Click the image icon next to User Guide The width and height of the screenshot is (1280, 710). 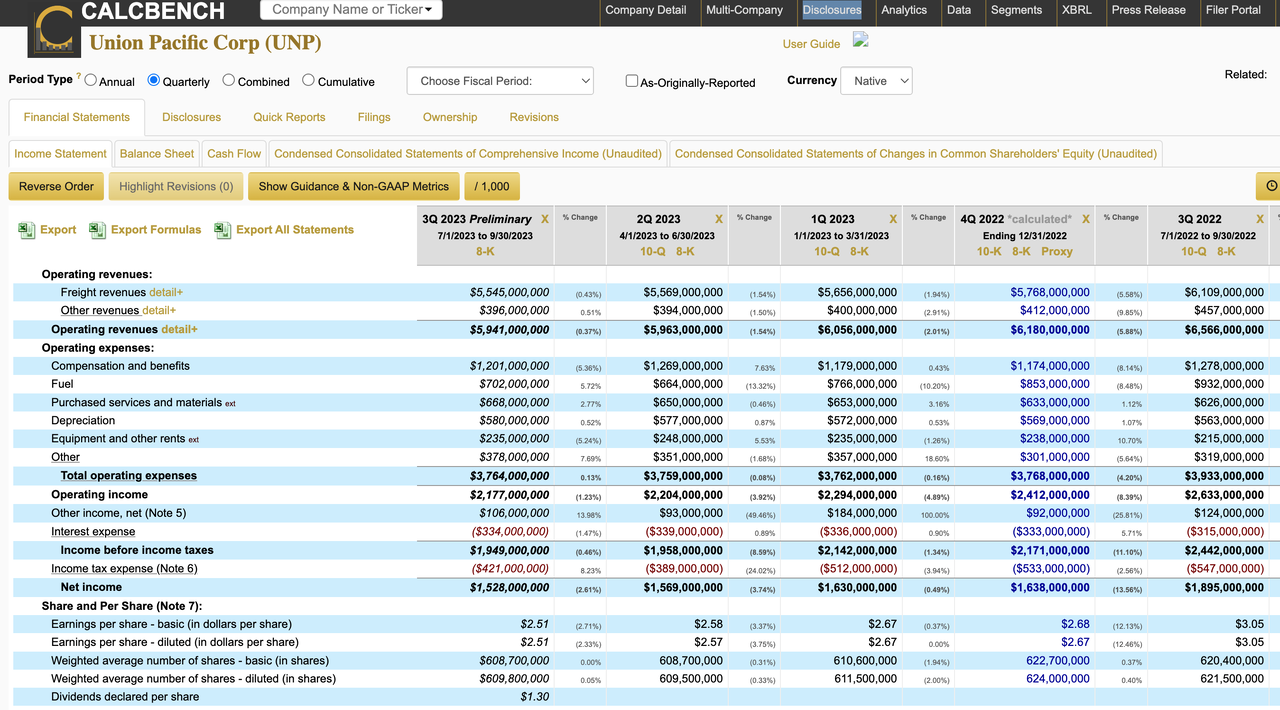(x=861, y=40)
